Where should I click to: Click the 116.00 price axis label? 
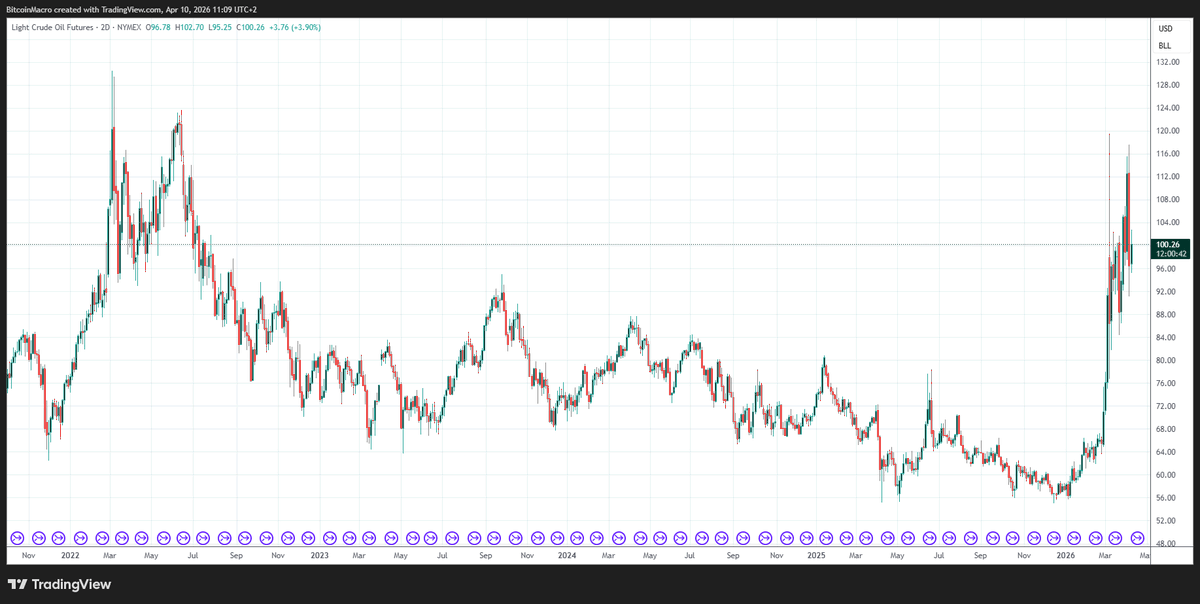point(1168,154)
